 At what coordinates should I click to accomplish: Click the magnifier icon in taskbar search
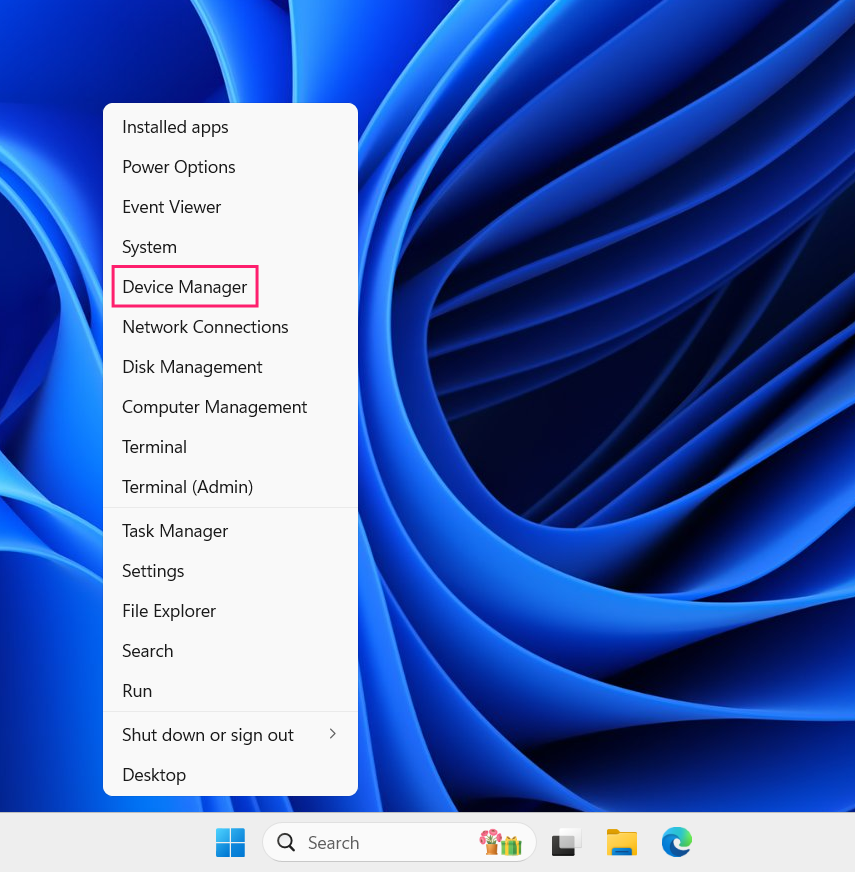pos(286,842)
